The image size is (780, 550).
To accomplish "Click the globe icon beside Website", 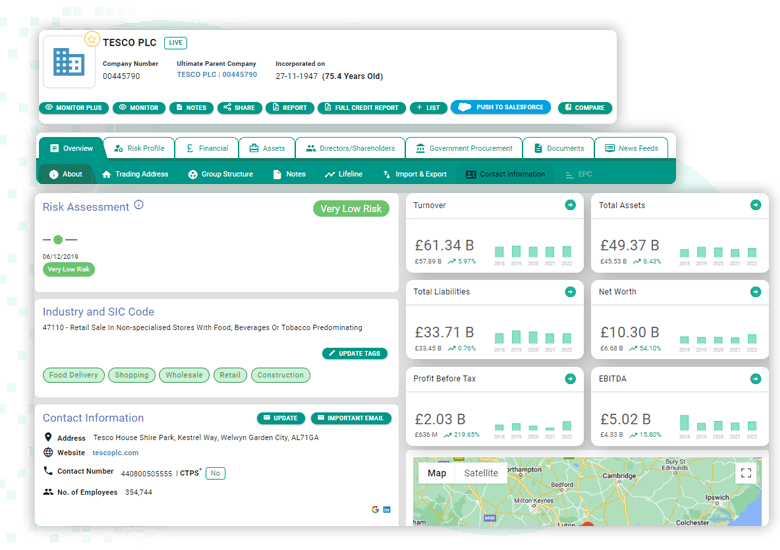I will coord(48,453).
